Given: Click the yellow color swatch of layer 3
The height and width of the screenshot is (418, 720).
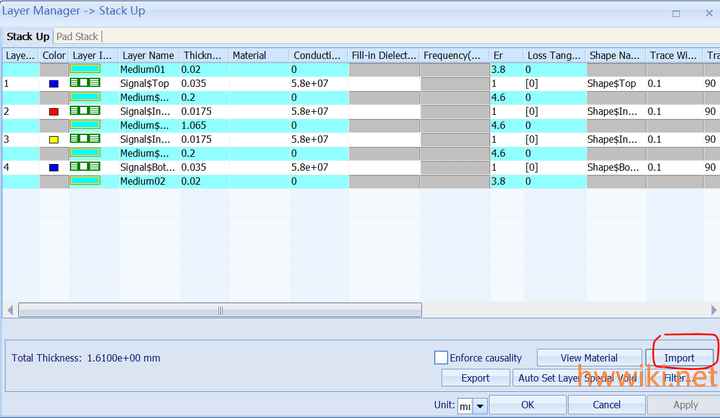Looking at the screenshot, I should 54,140.
